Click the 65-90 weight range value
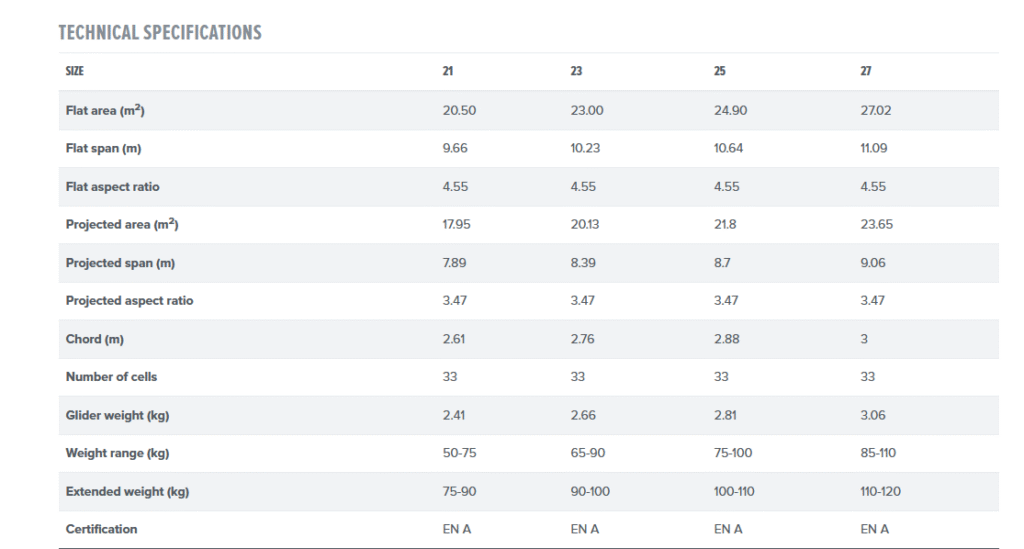The image size is (1024, 549). [x=588, y=453]
